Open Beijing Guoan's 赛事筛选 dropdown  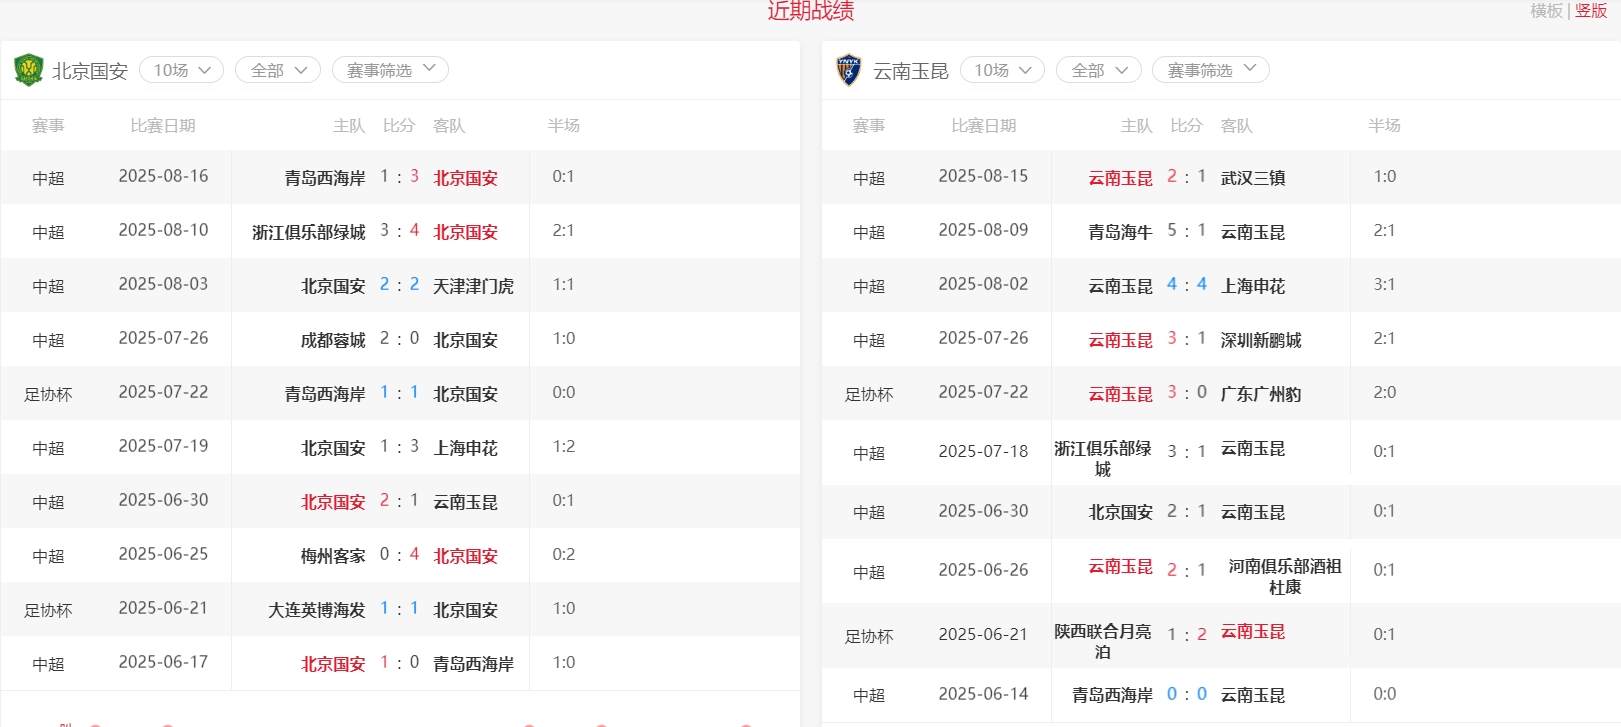click(390, 70)
